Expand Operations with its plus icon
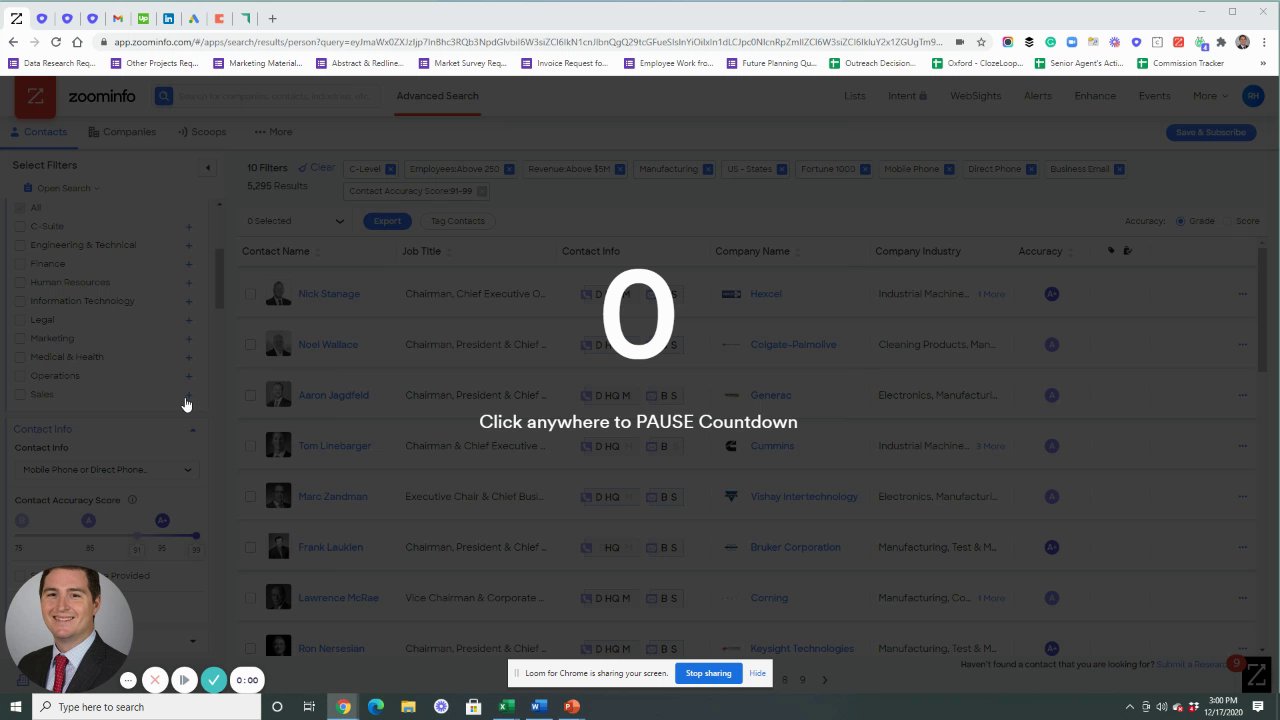 coord(189,376)
